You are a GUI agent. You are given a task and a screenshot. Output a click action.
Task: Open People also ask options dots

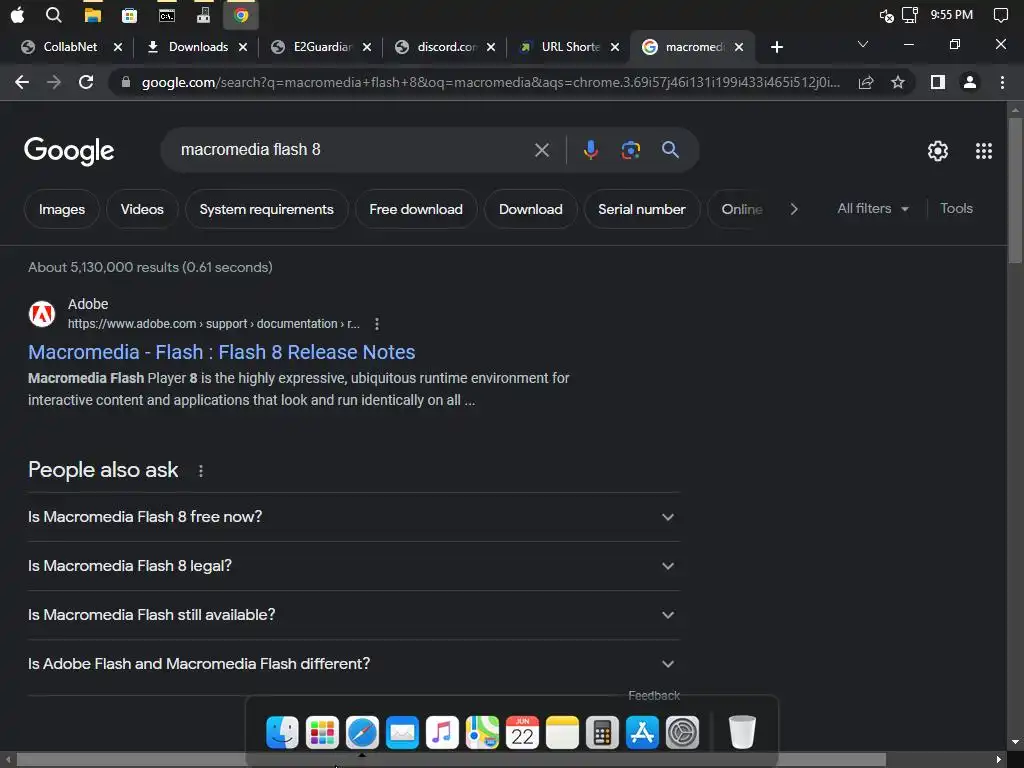(200, 471)
